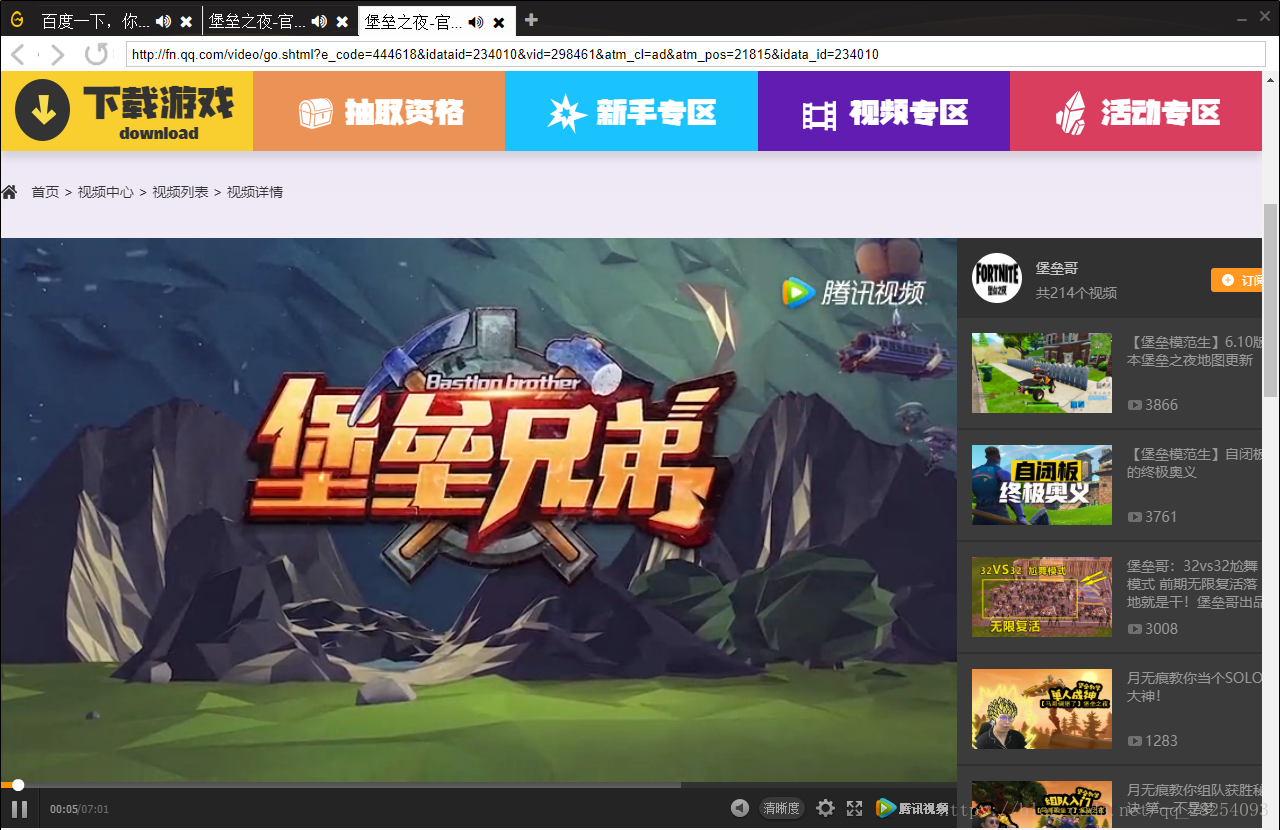This screenshot has height=830, width=1280.
Task: Go to 视频列表 in breadcrumb
Action: tap(180, 192)
